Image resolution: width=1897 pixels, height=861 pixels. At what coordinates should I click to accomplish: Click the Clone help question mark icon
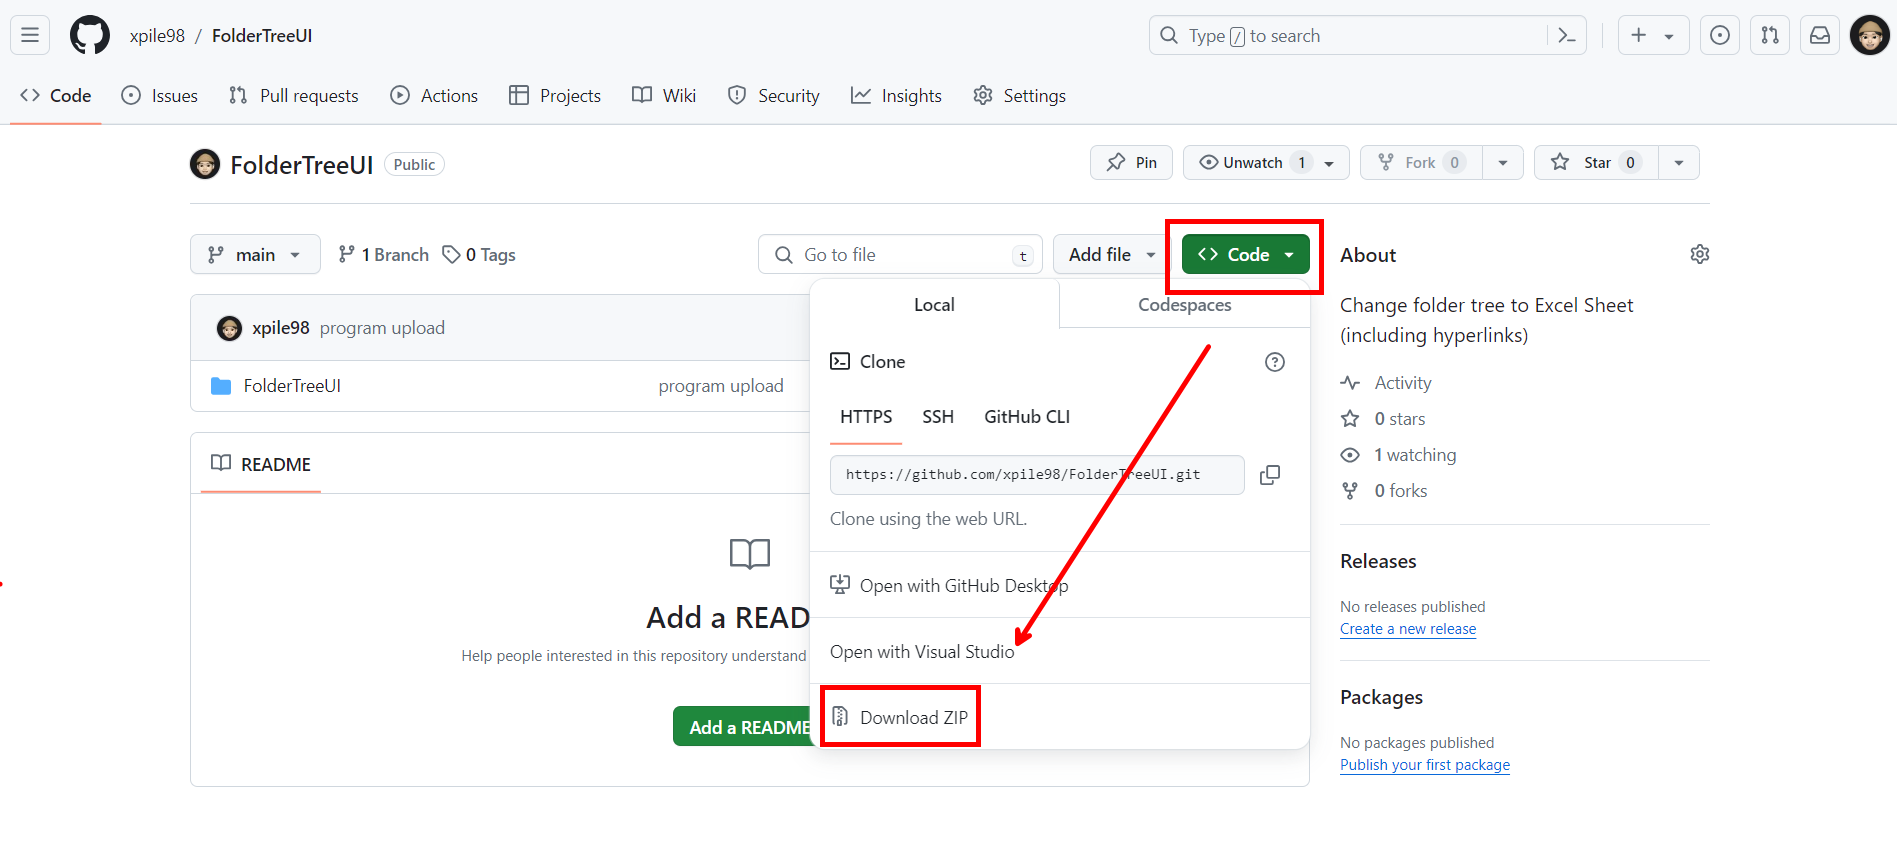pyautogui.click(x=1275, y=362)
